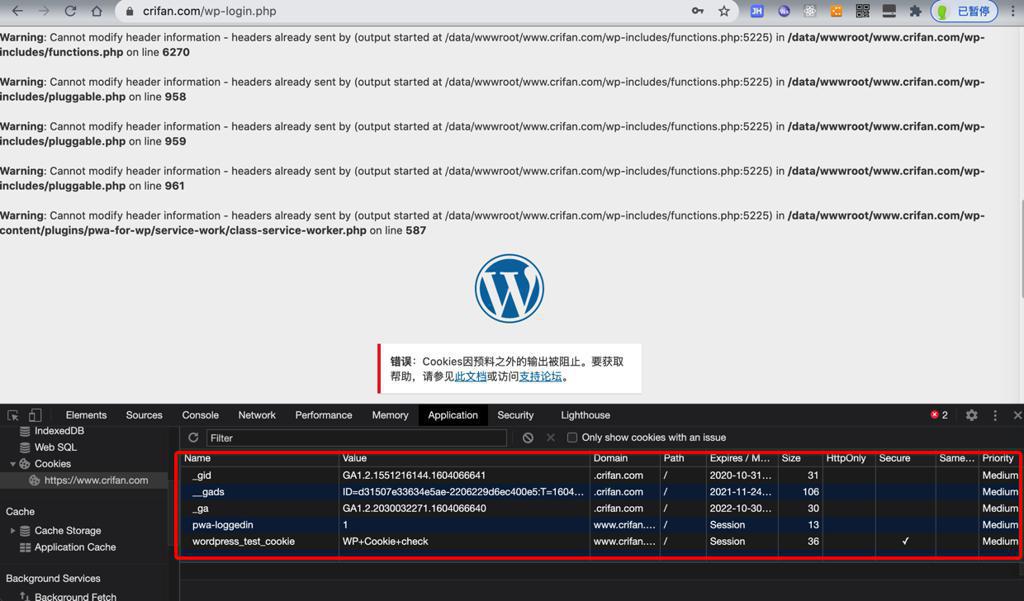Open the 此文档 documentation link
The width and height of the screenshot is (1024, 601).
coord(470,376)
